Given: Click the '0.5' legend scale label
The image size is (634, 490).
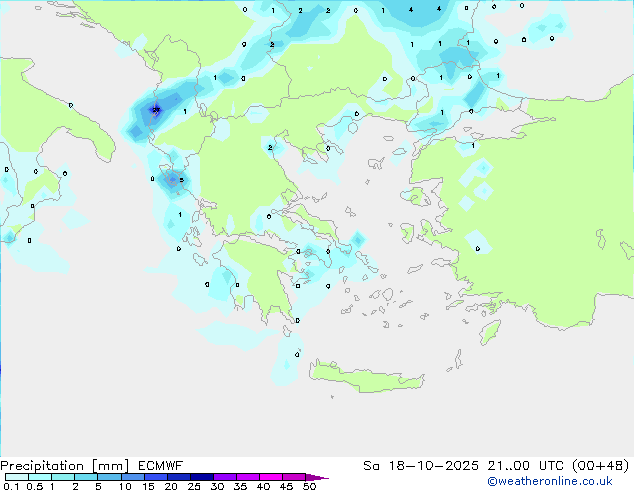Looking at the screenshot, I should [x=35, y=486].
